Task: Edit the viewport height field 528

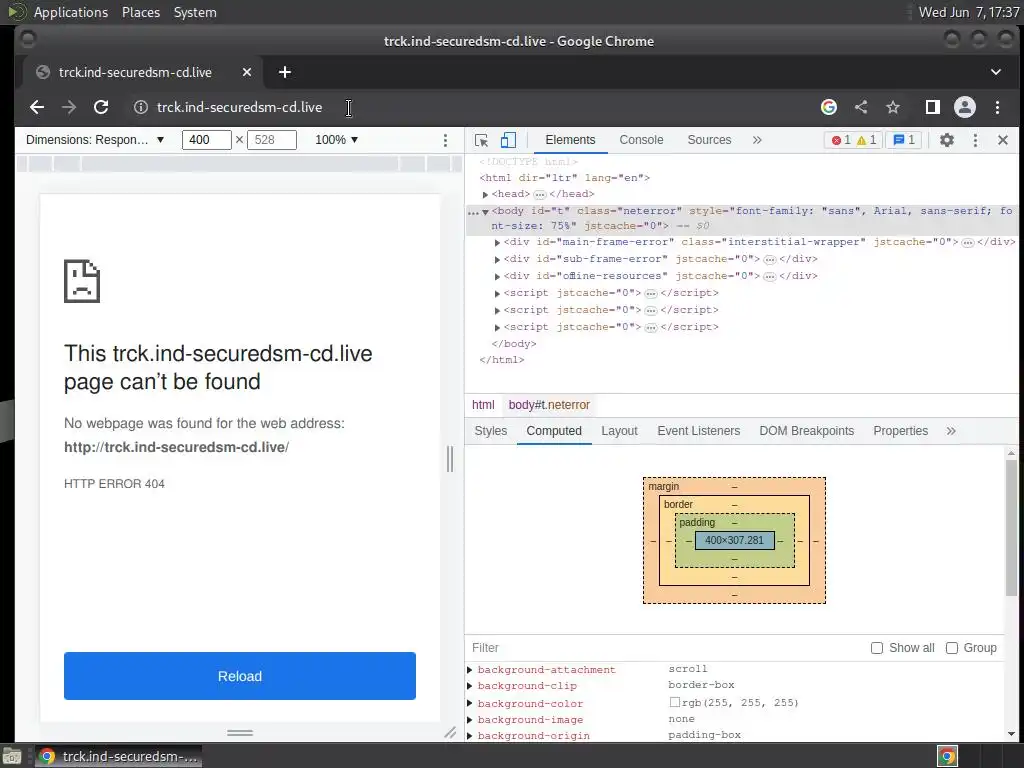Action: point(272,140)
